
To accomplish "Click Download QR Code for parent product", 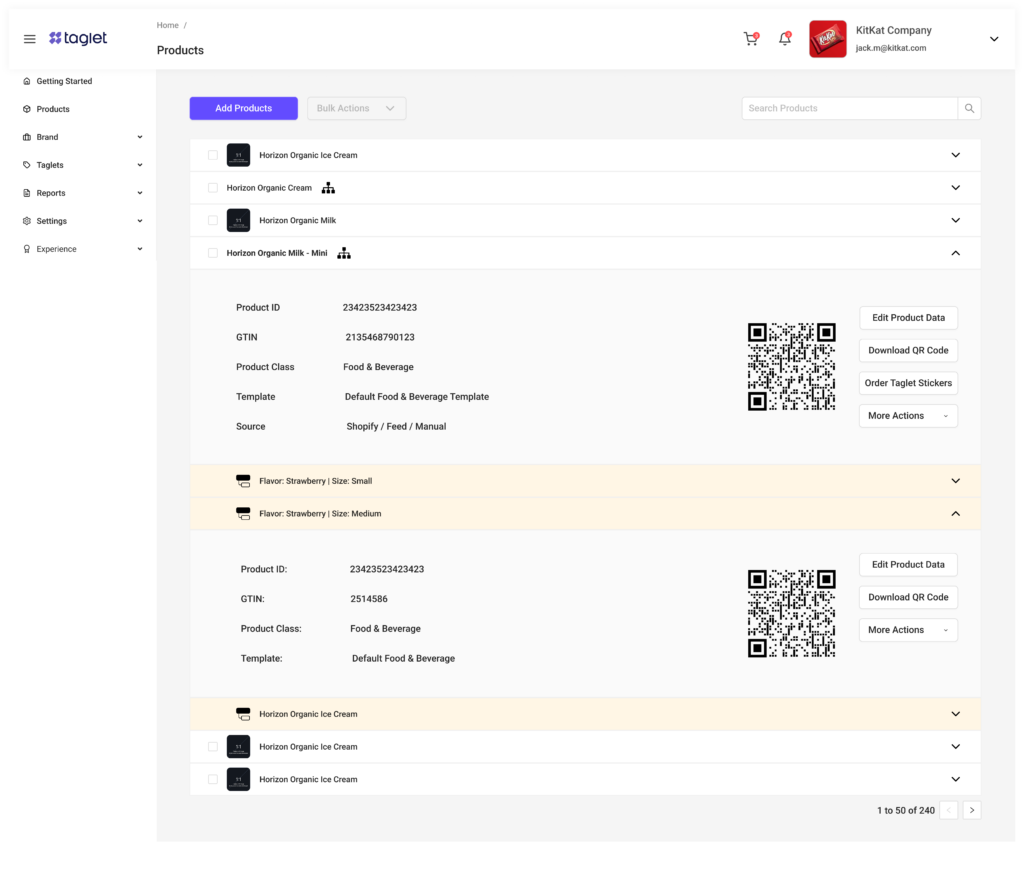I will pyautogui.click(x=908, y=351).
